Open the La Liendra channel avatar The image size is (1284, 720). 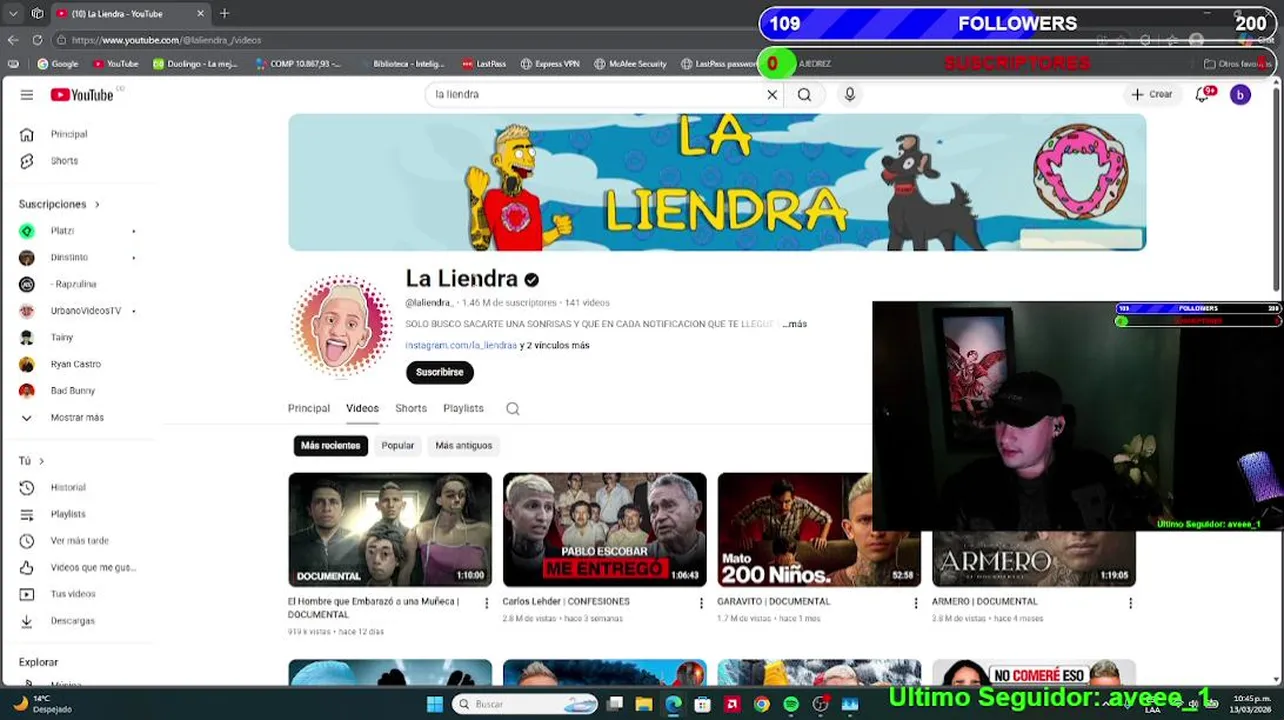(342, 326)
